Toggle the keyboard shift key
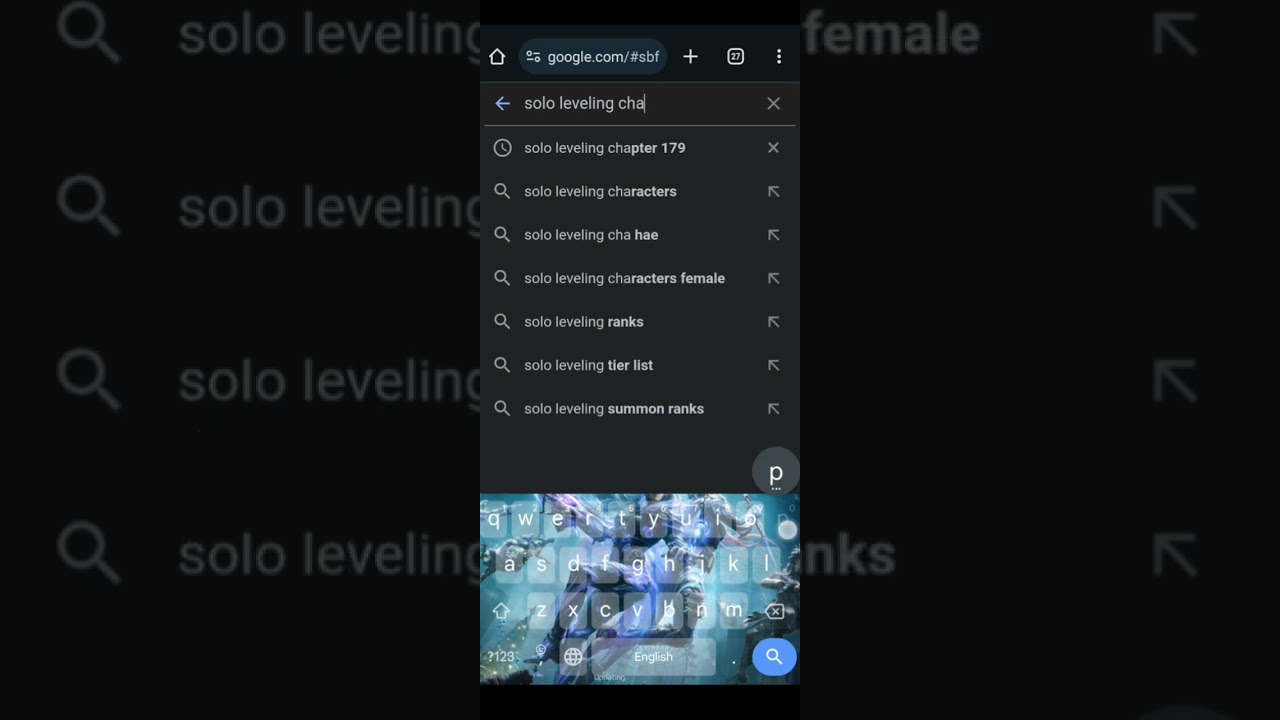The image size is (1280, 720). 501,611
